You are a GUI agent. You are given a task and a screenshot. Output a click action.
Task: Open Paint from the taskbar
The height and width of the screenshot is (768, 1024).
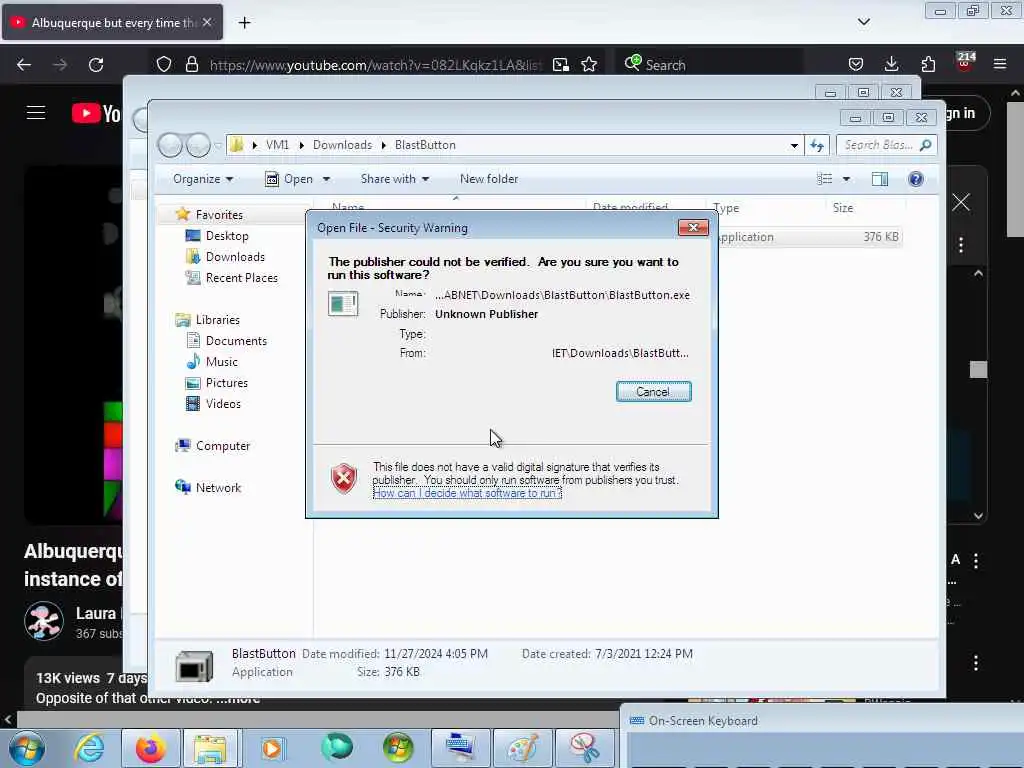(522, 748)
